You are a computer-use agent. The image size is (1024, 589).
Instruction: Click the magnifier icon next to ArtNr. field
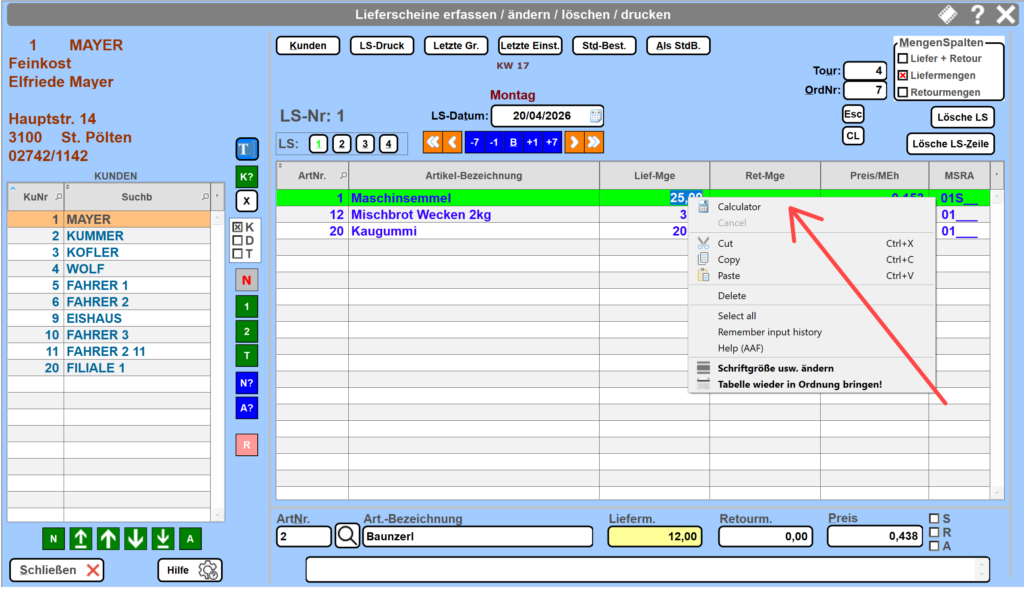point(347,537)
